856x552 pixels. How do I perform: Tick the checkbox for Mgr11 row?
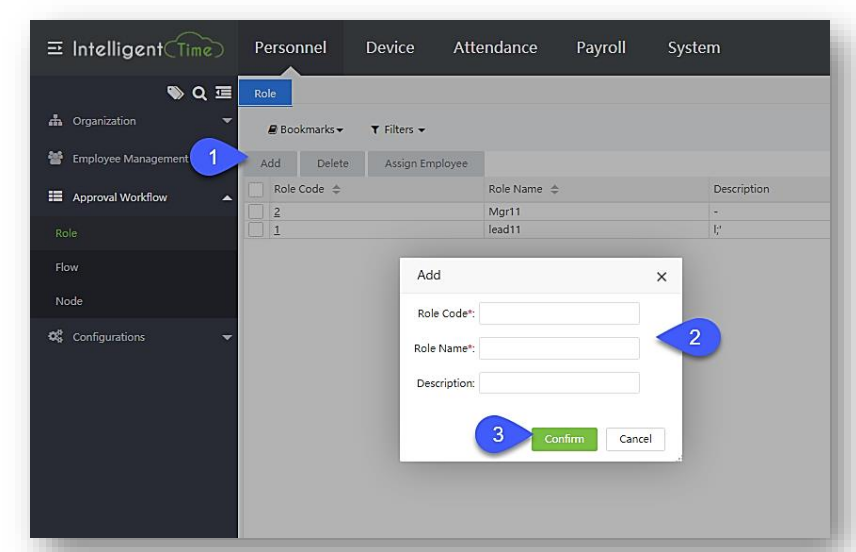(256, 213)
